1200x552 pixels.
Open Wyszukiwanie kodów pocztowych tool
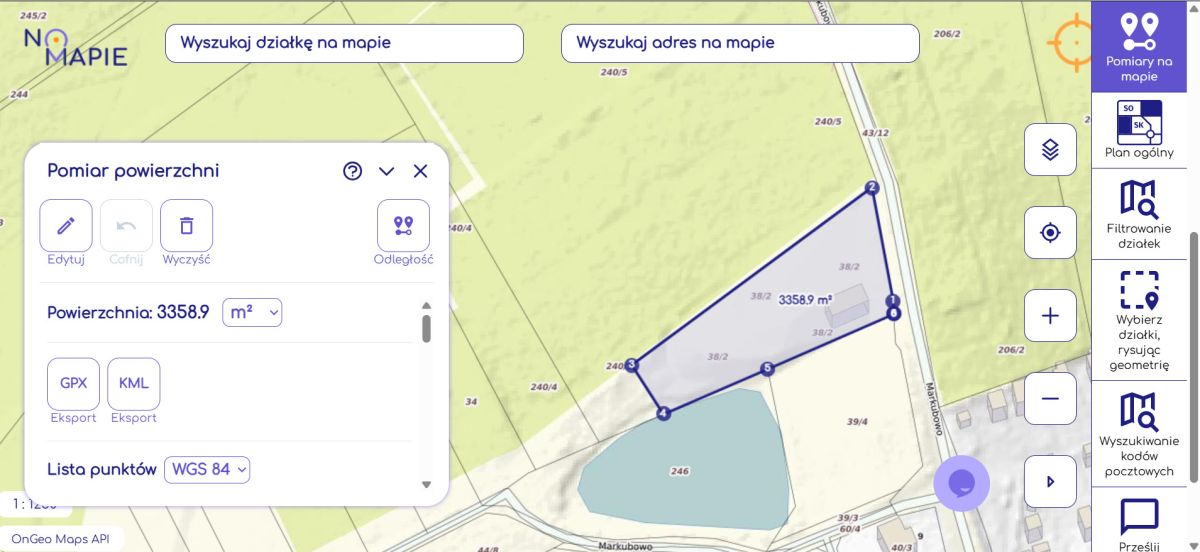point(1138,434)
